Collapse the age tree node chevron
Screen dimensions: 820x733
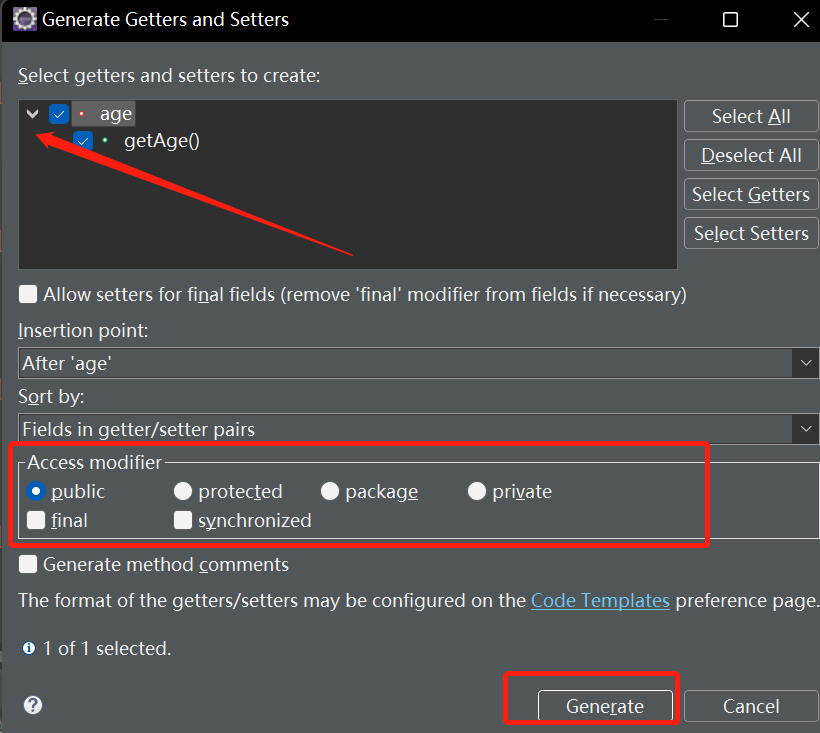point(32,114)
